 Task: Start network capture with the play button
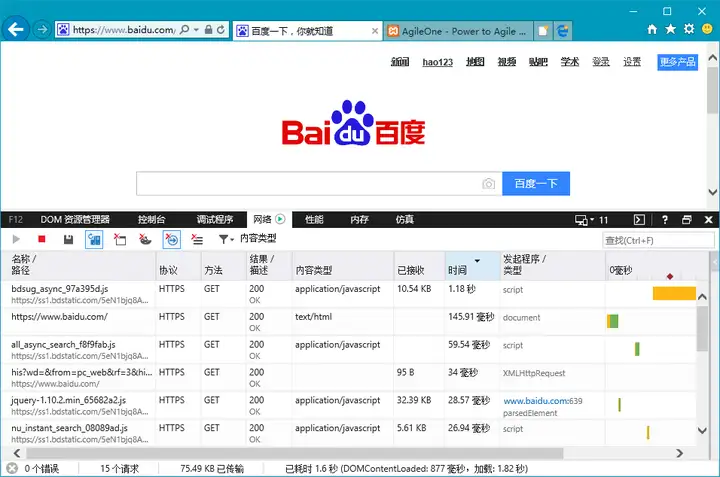(16, 239)
